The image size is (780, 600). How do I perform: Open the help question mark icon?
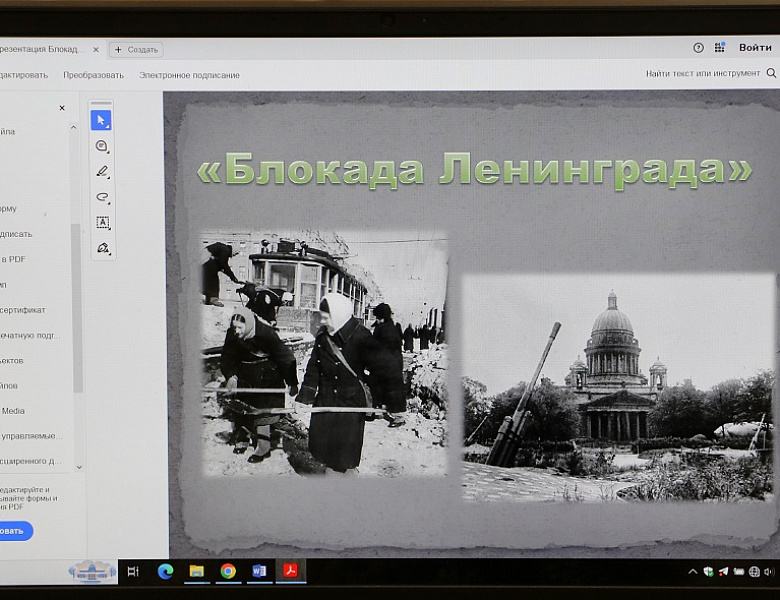(x=698, y=48)
